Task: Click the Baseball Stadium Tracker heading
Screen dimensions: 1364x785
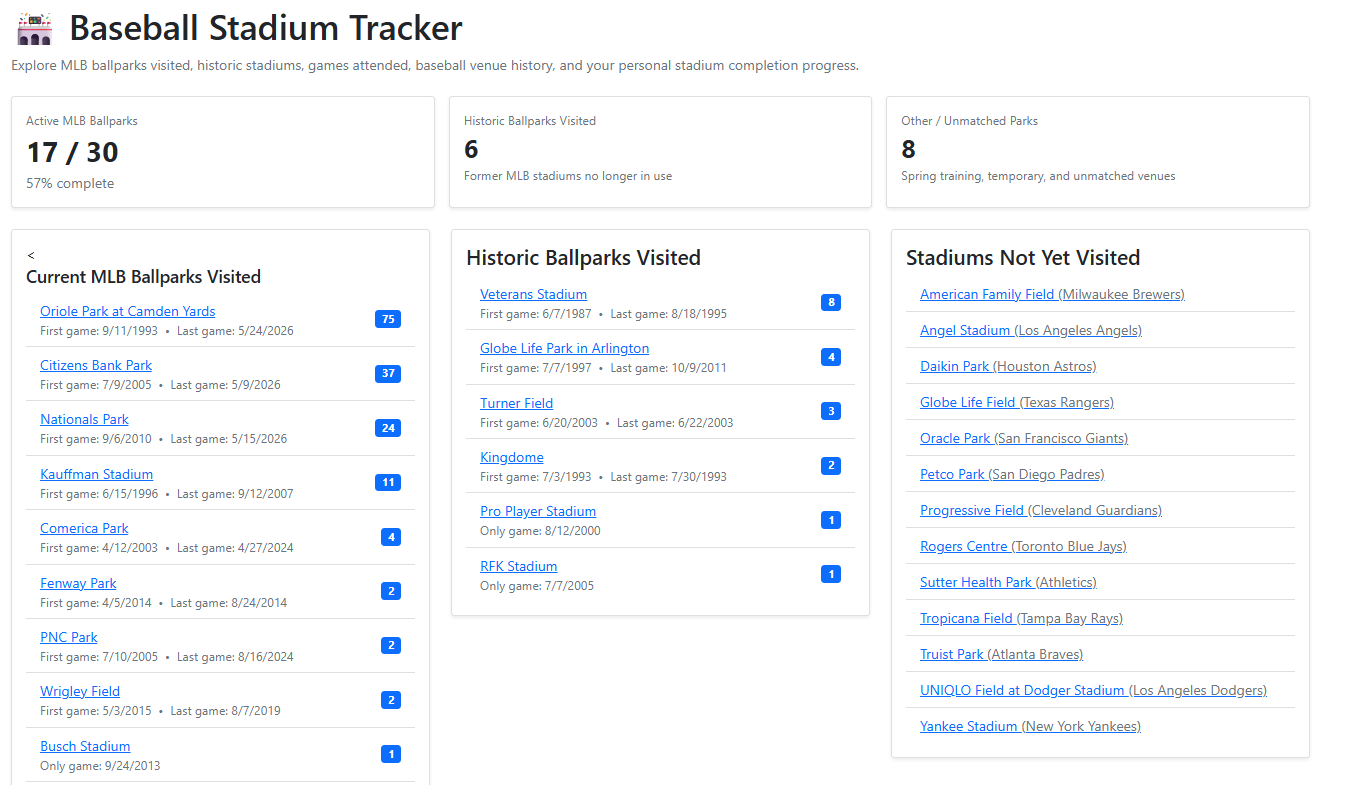Action: click(x=266, y=28)
